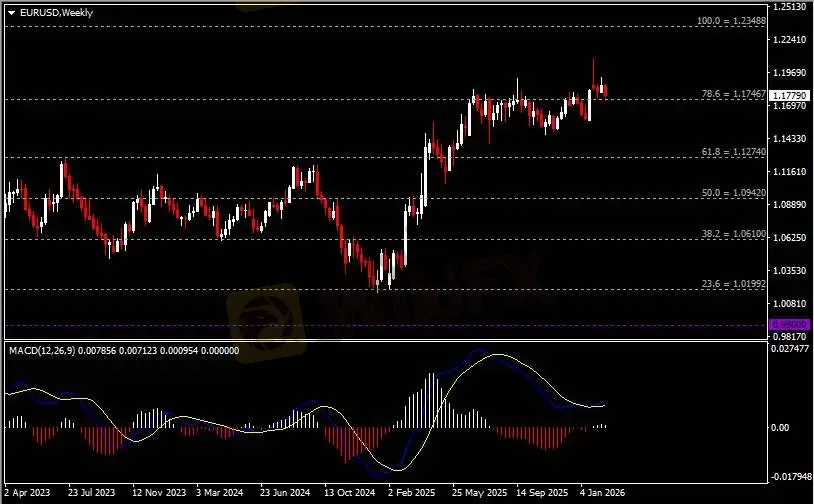The width and height of the screenshot is (814, 504).
Task: Click the 2 Apr 2023 date marker
Action: pos(27,493)
